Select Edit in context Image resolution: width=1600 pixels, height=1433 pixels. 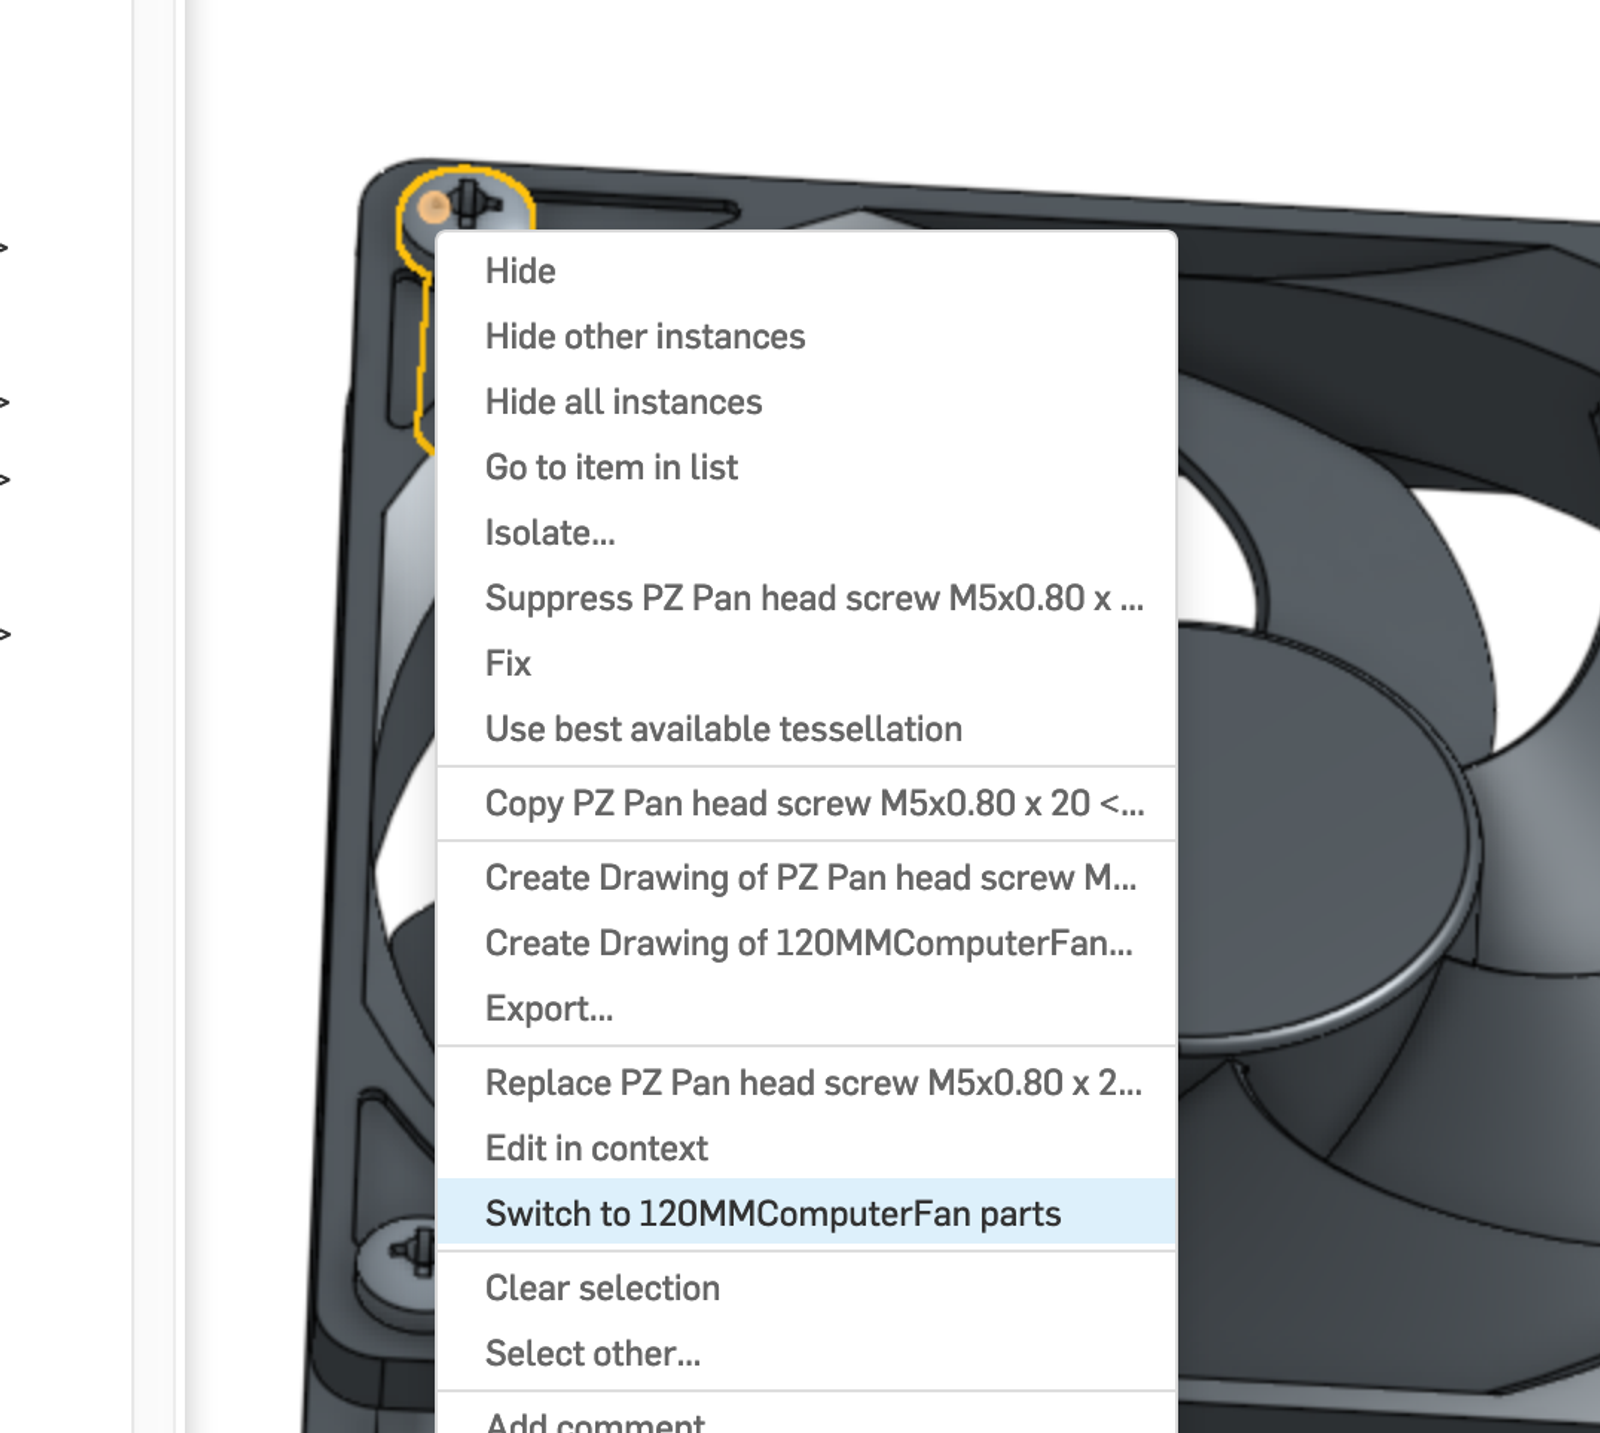[x=806, y=1148]
